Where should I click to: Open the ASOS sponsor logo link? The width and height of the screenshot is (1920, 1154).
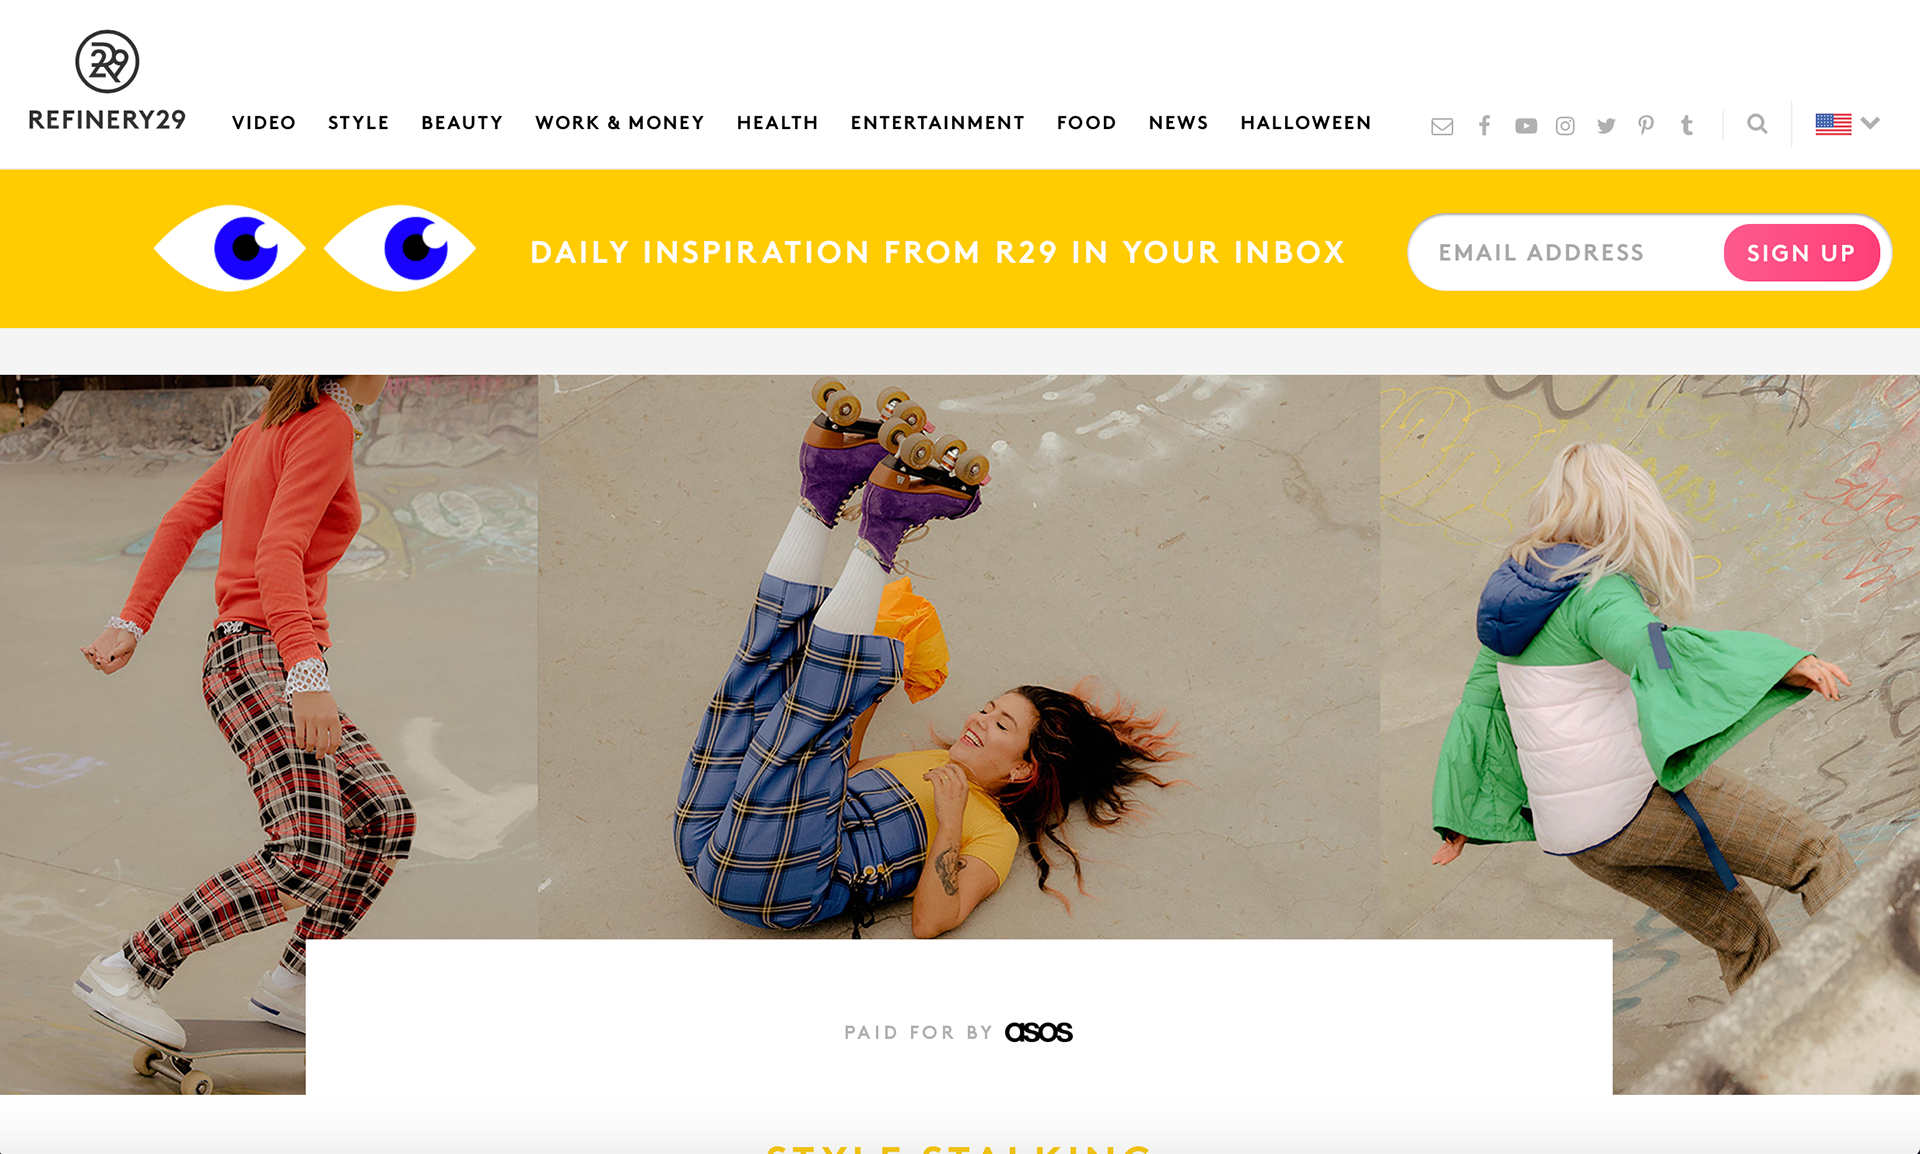click(x=1038, y=1032)
